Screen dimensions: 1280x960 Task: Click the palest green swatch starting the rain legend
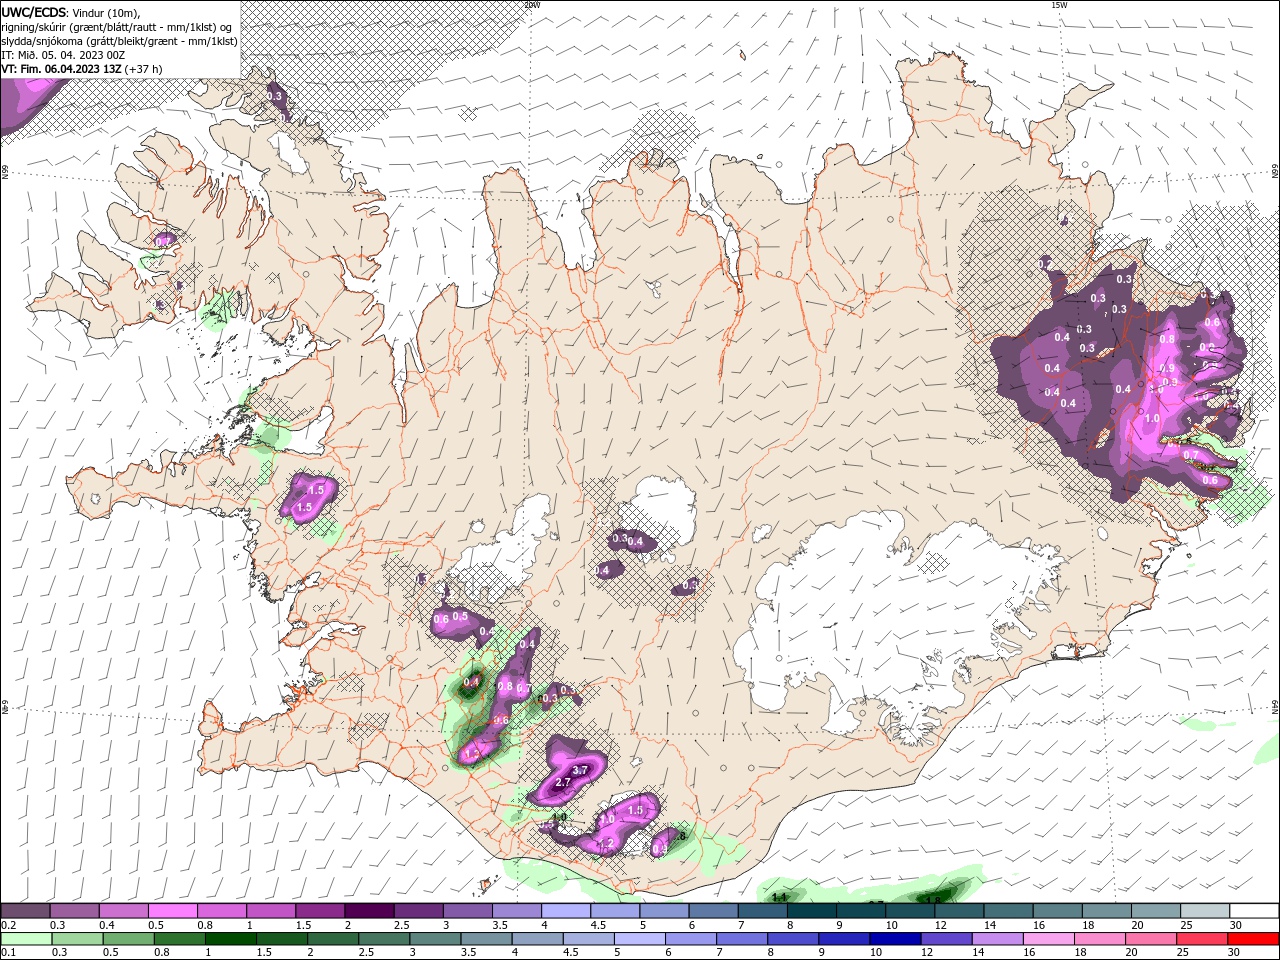(x=25, y=939)
